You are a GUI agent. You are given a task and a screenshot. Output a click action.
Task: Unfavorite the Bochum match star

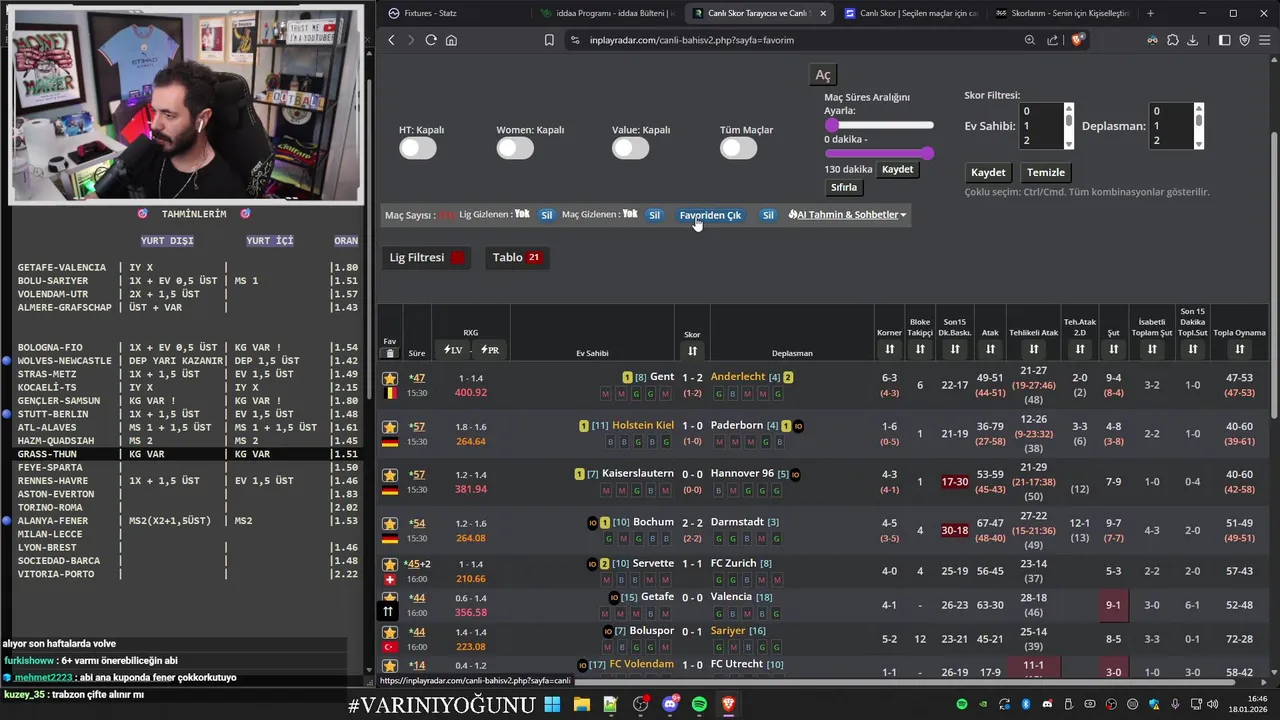pyautogui.click(x=390, y=523)
